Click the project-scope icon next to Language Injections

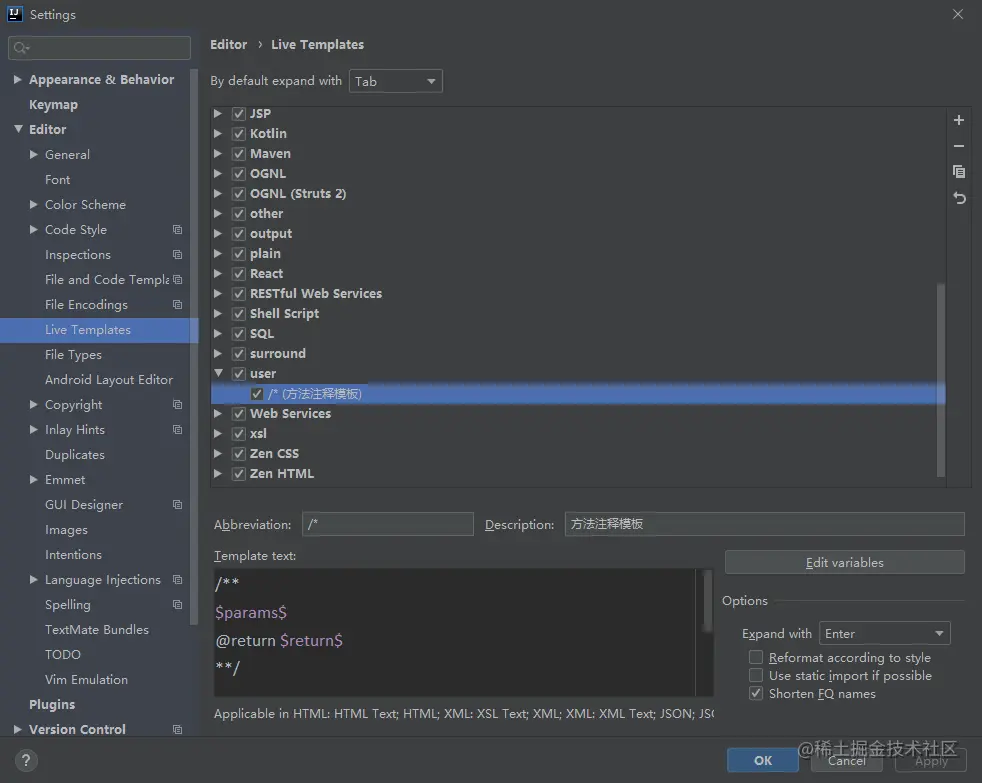click(177, 580)
